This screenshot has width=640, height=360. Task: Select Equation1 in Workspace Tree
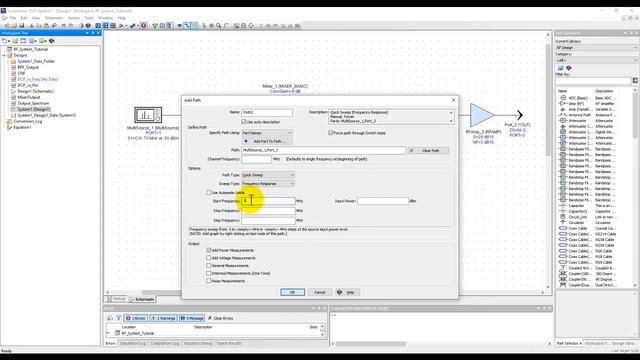tap(22, 127)
